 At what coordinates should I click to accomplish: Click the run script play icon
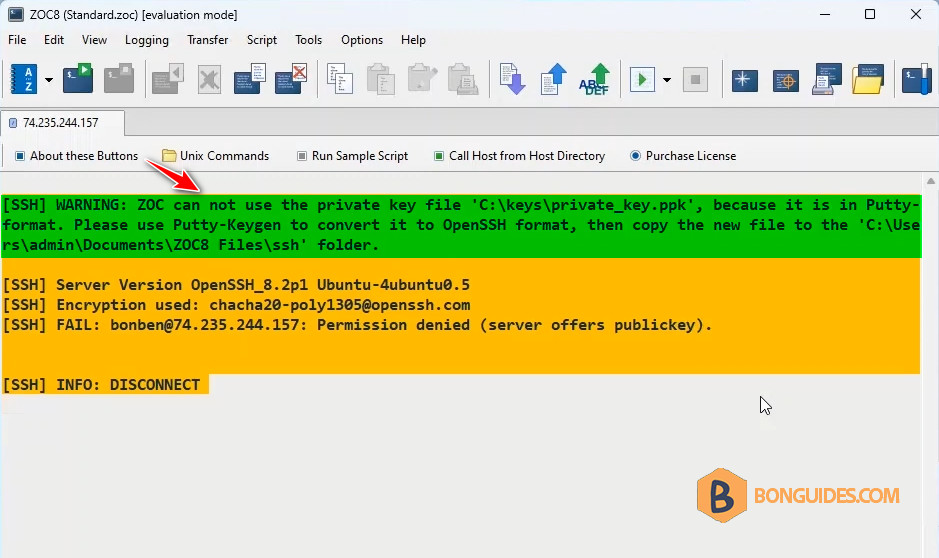tap(642, 79)
